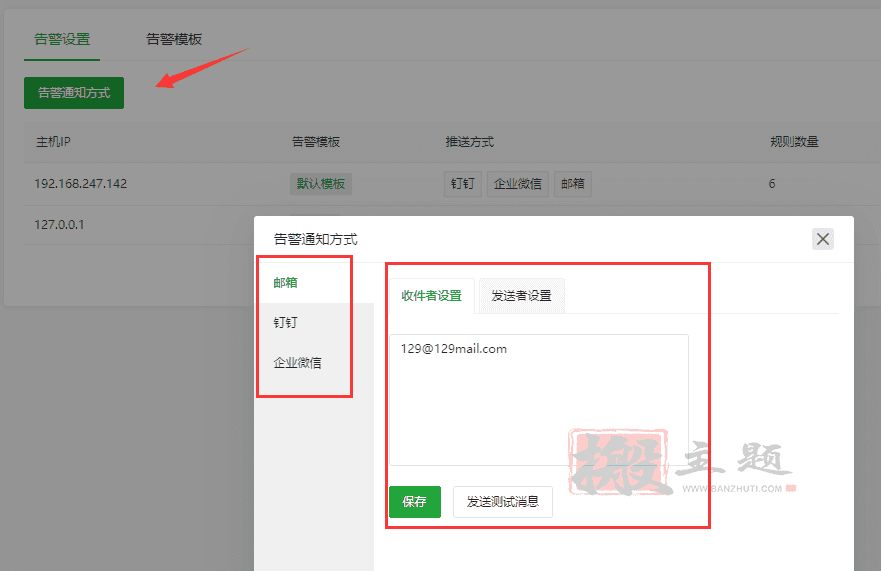Save recipient settings with 保存
881x571 pixels.
pos(415,501)
